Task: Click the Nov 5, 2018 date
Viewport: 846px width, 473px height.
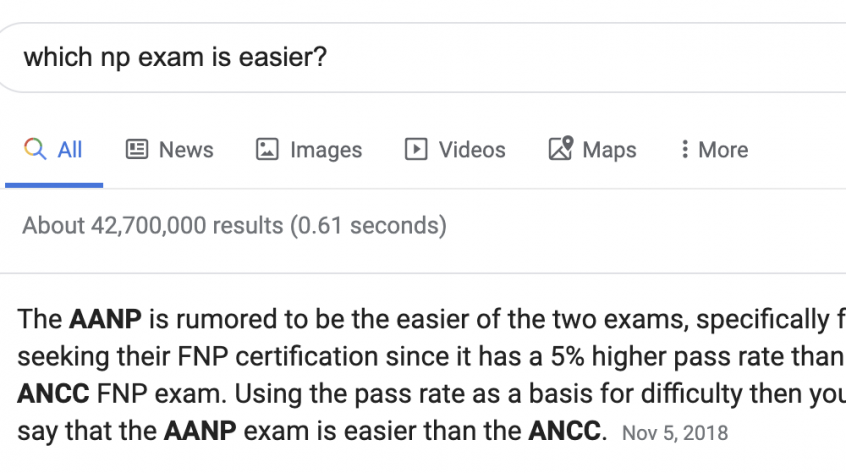Action: click(x=675, y=433)
